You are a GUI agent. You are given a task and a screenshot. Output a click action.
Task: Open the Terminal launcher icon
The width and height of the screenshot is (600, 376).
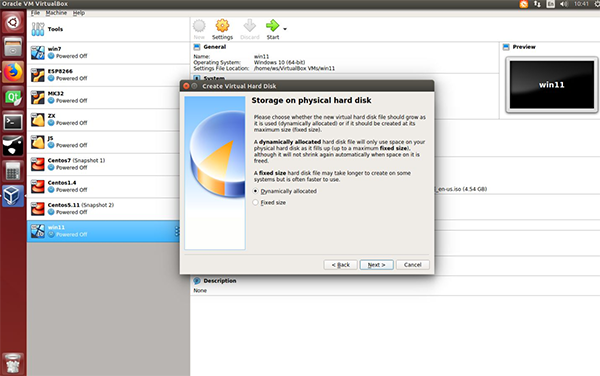pyautogui.click(x=13, y=122)
